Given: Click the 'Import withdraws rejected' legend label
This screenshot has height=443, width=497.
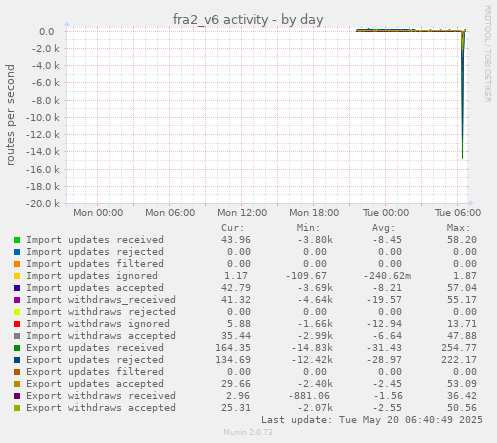Looking at the screenshot, I should click(x=101, y=312).
